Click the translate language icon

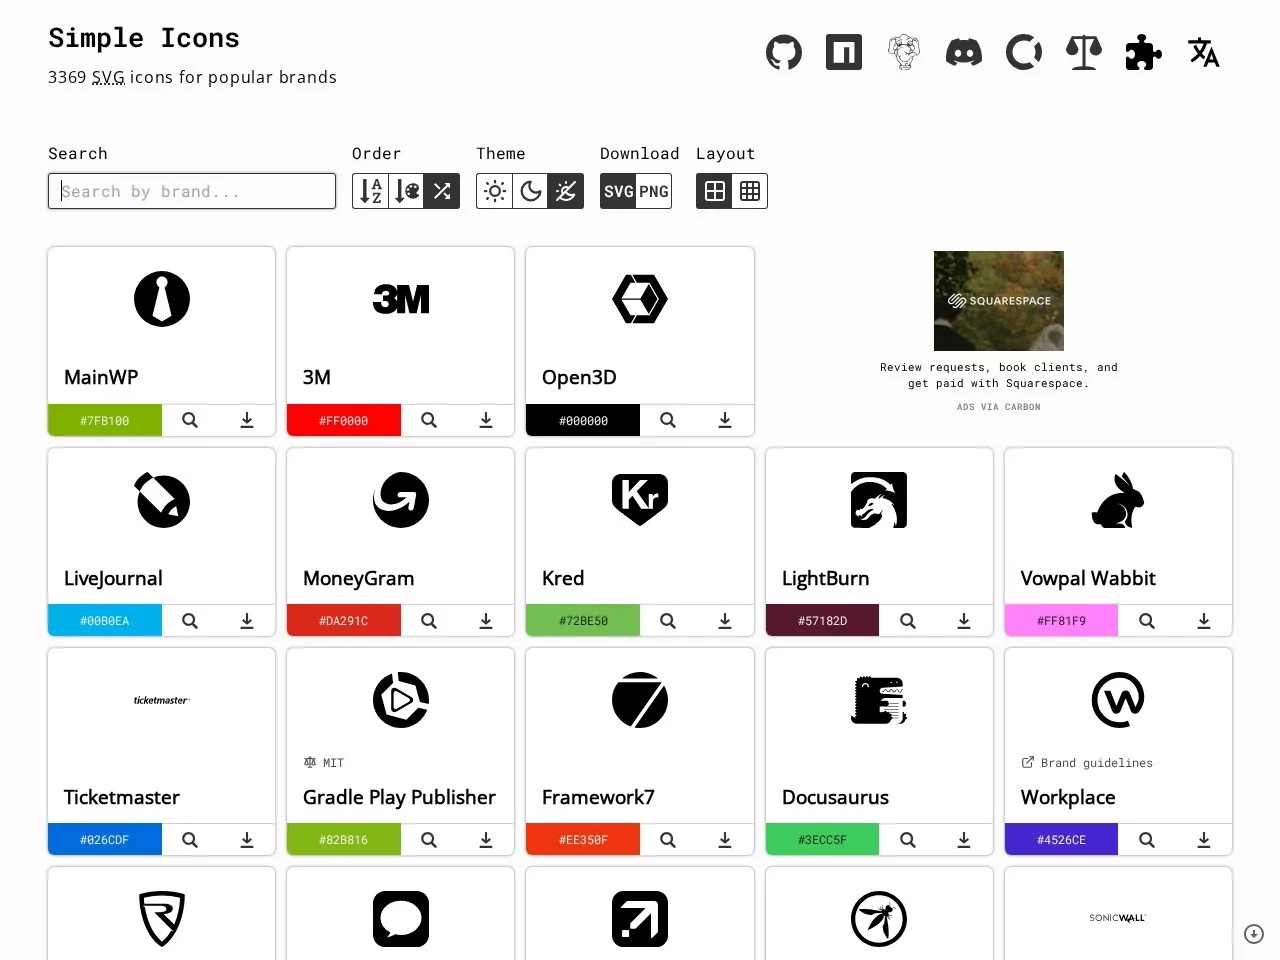click(x=1203, y=52)
